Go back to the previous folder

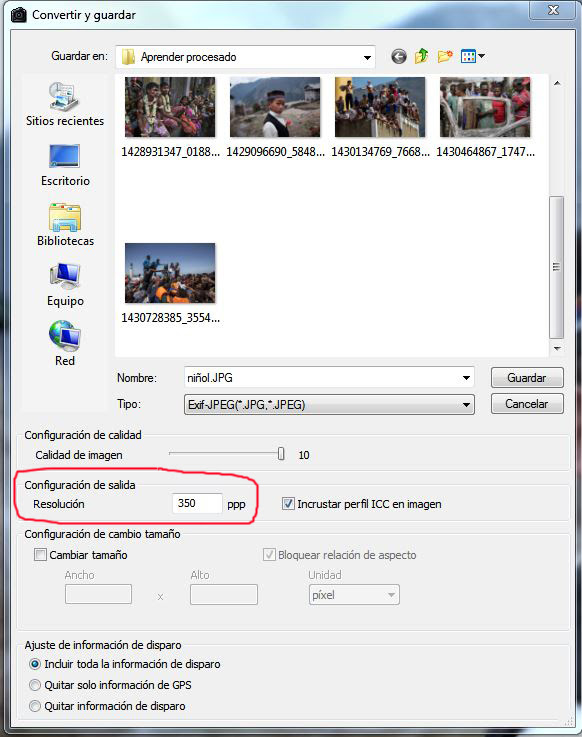pyautogui.click(x=399, y=57)
